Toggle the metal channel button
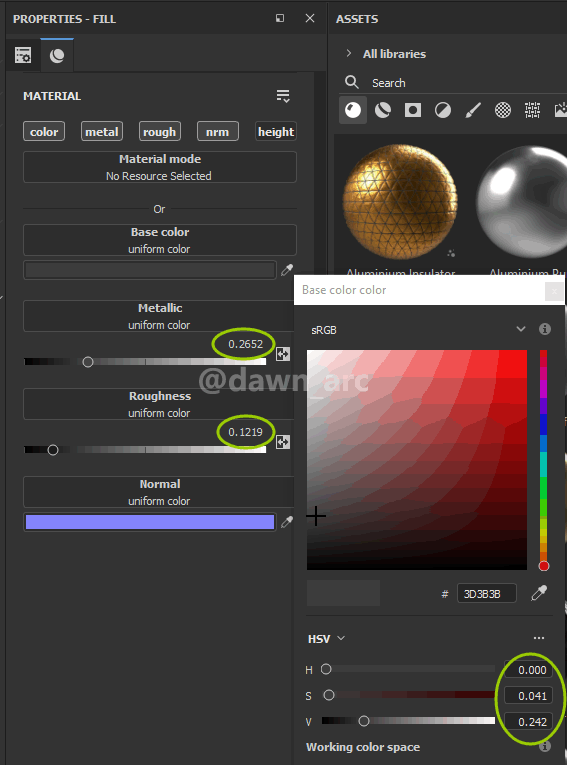 101,132
